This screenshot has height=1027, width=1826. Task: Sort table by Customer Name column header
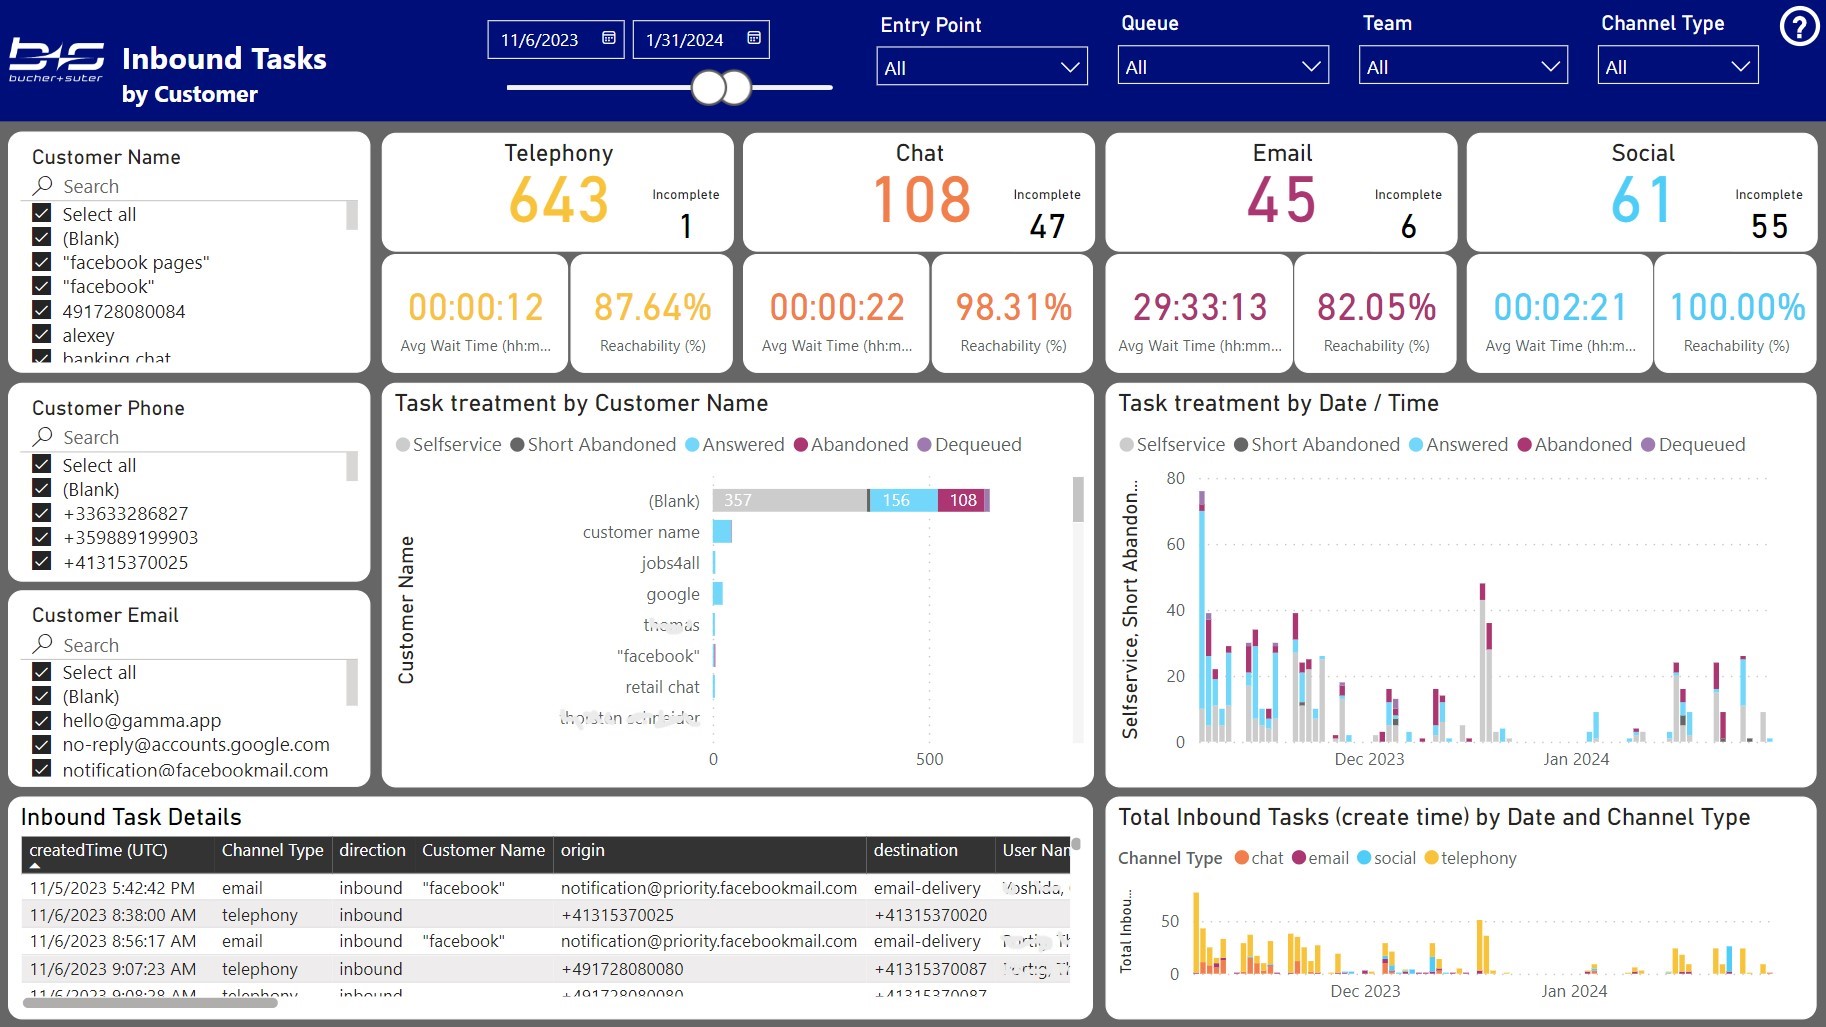[483, 850]
